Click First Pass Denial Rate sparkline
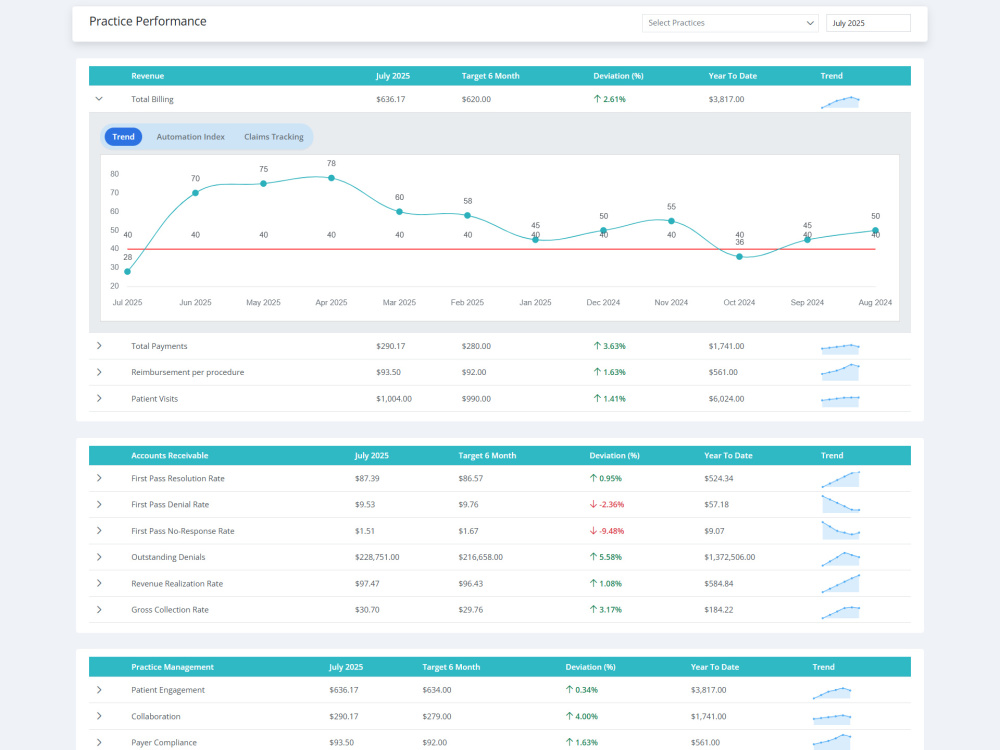 pyautogui.click(x=840, y=504)
